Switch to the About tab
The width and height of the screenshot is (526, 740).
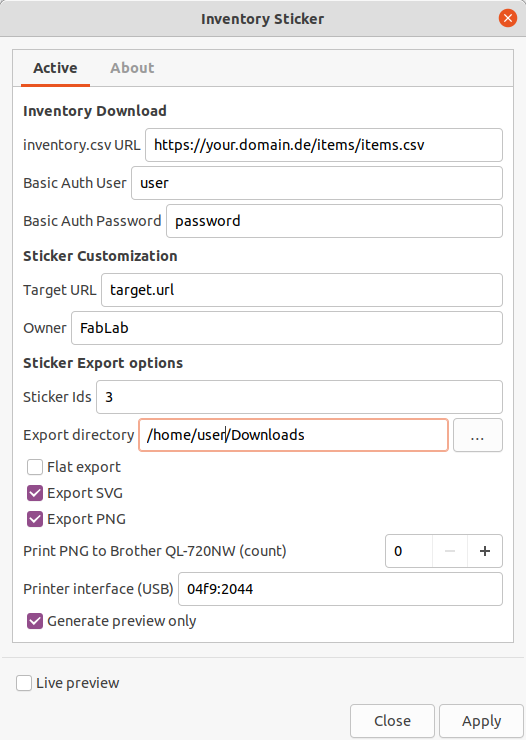click(132, 68)
